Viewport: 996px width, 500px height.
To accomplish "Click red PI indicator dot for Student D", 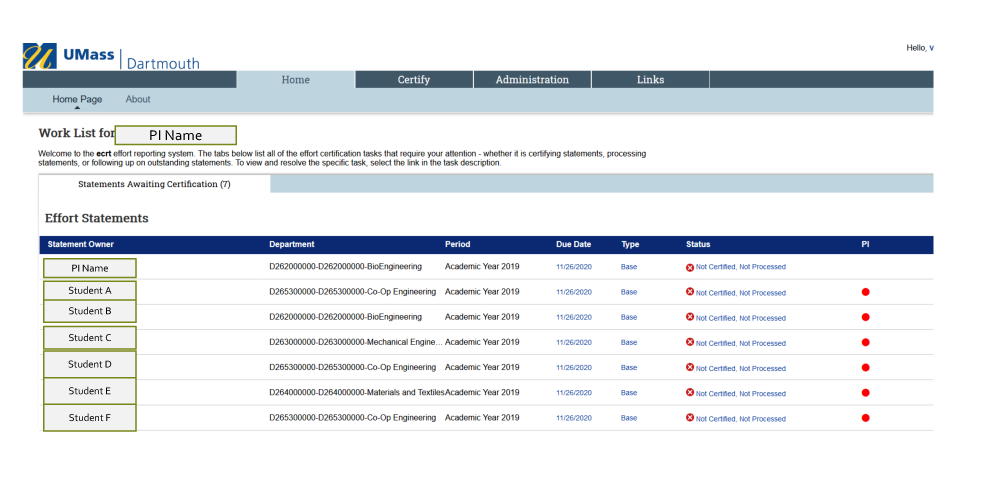I will coord(865,368).
